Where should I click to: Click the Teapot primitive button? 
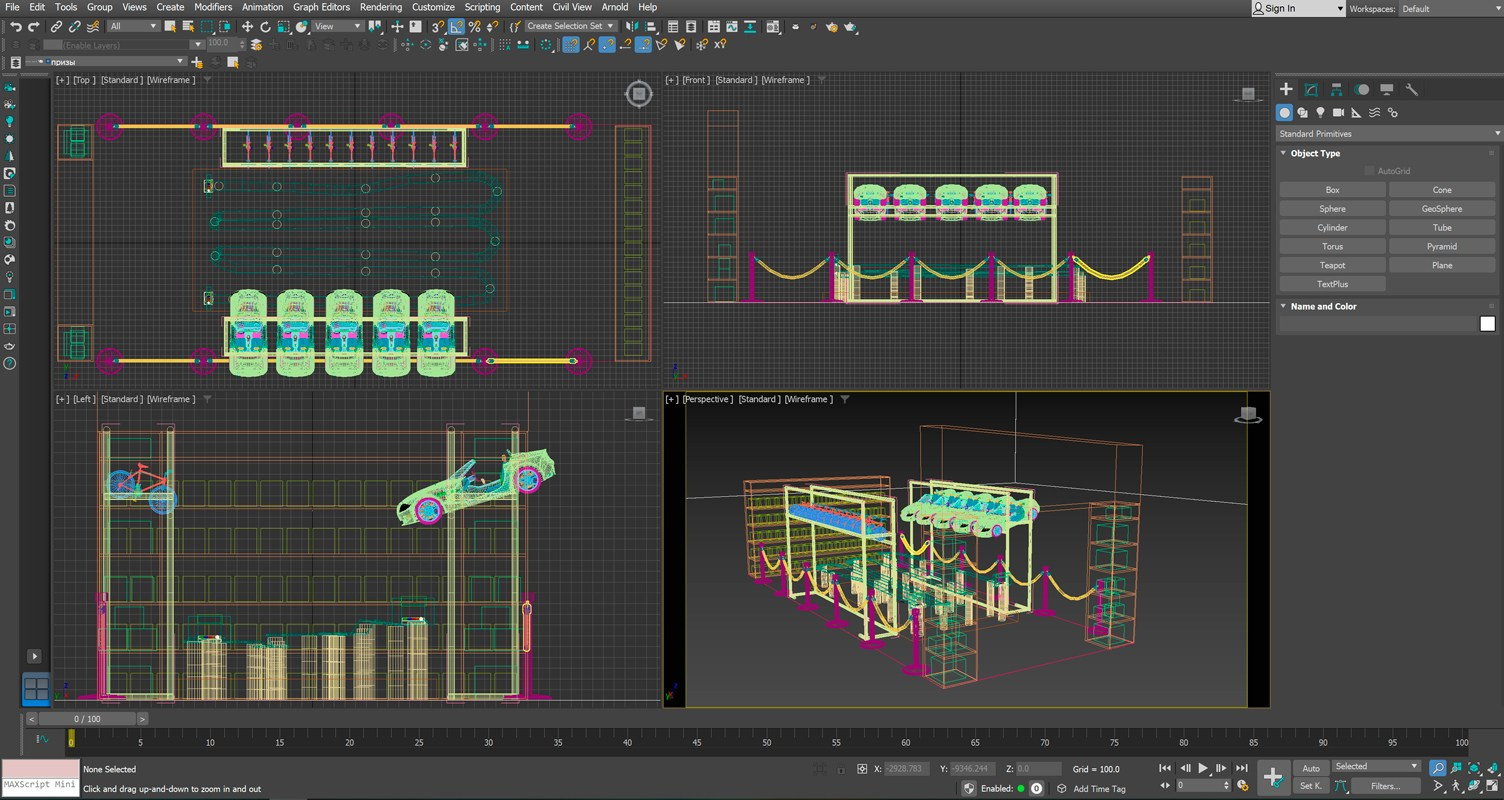[x=1332, y=265]
